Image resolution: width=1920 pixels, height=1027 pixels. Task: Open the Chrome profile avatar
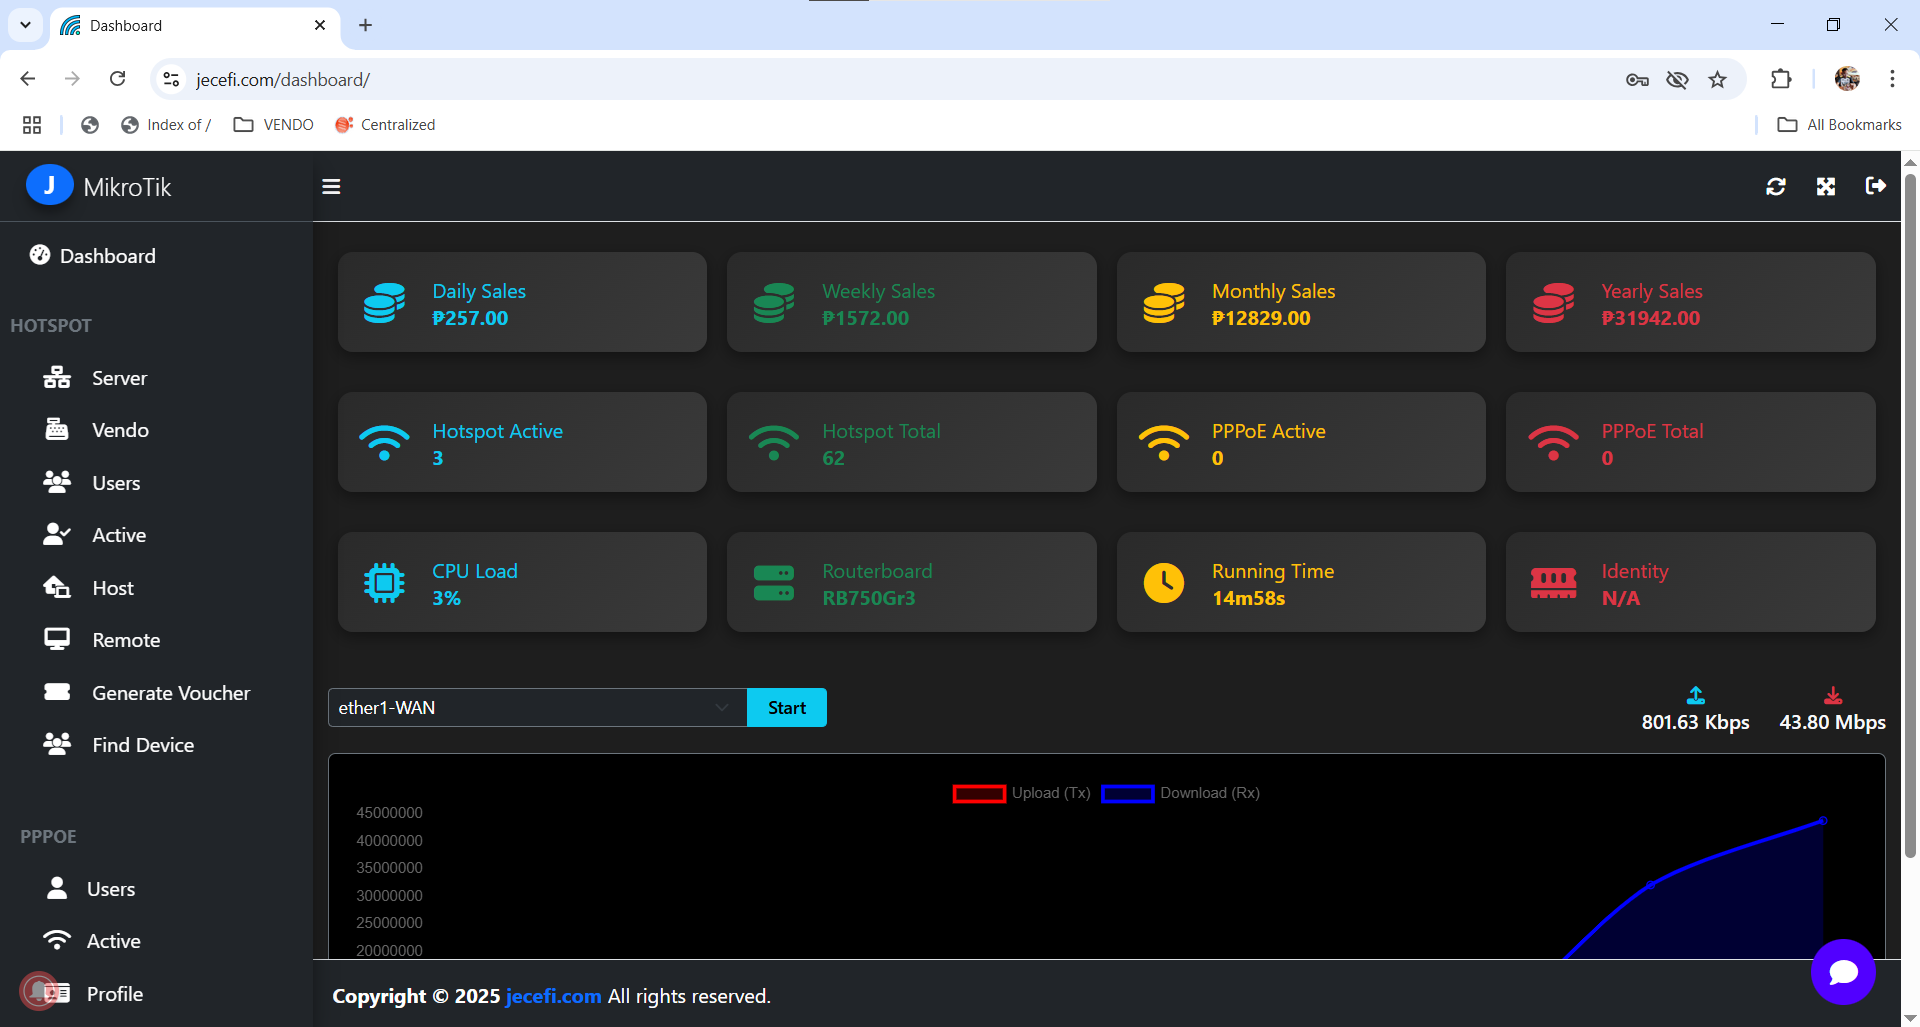pos(1847,79)
